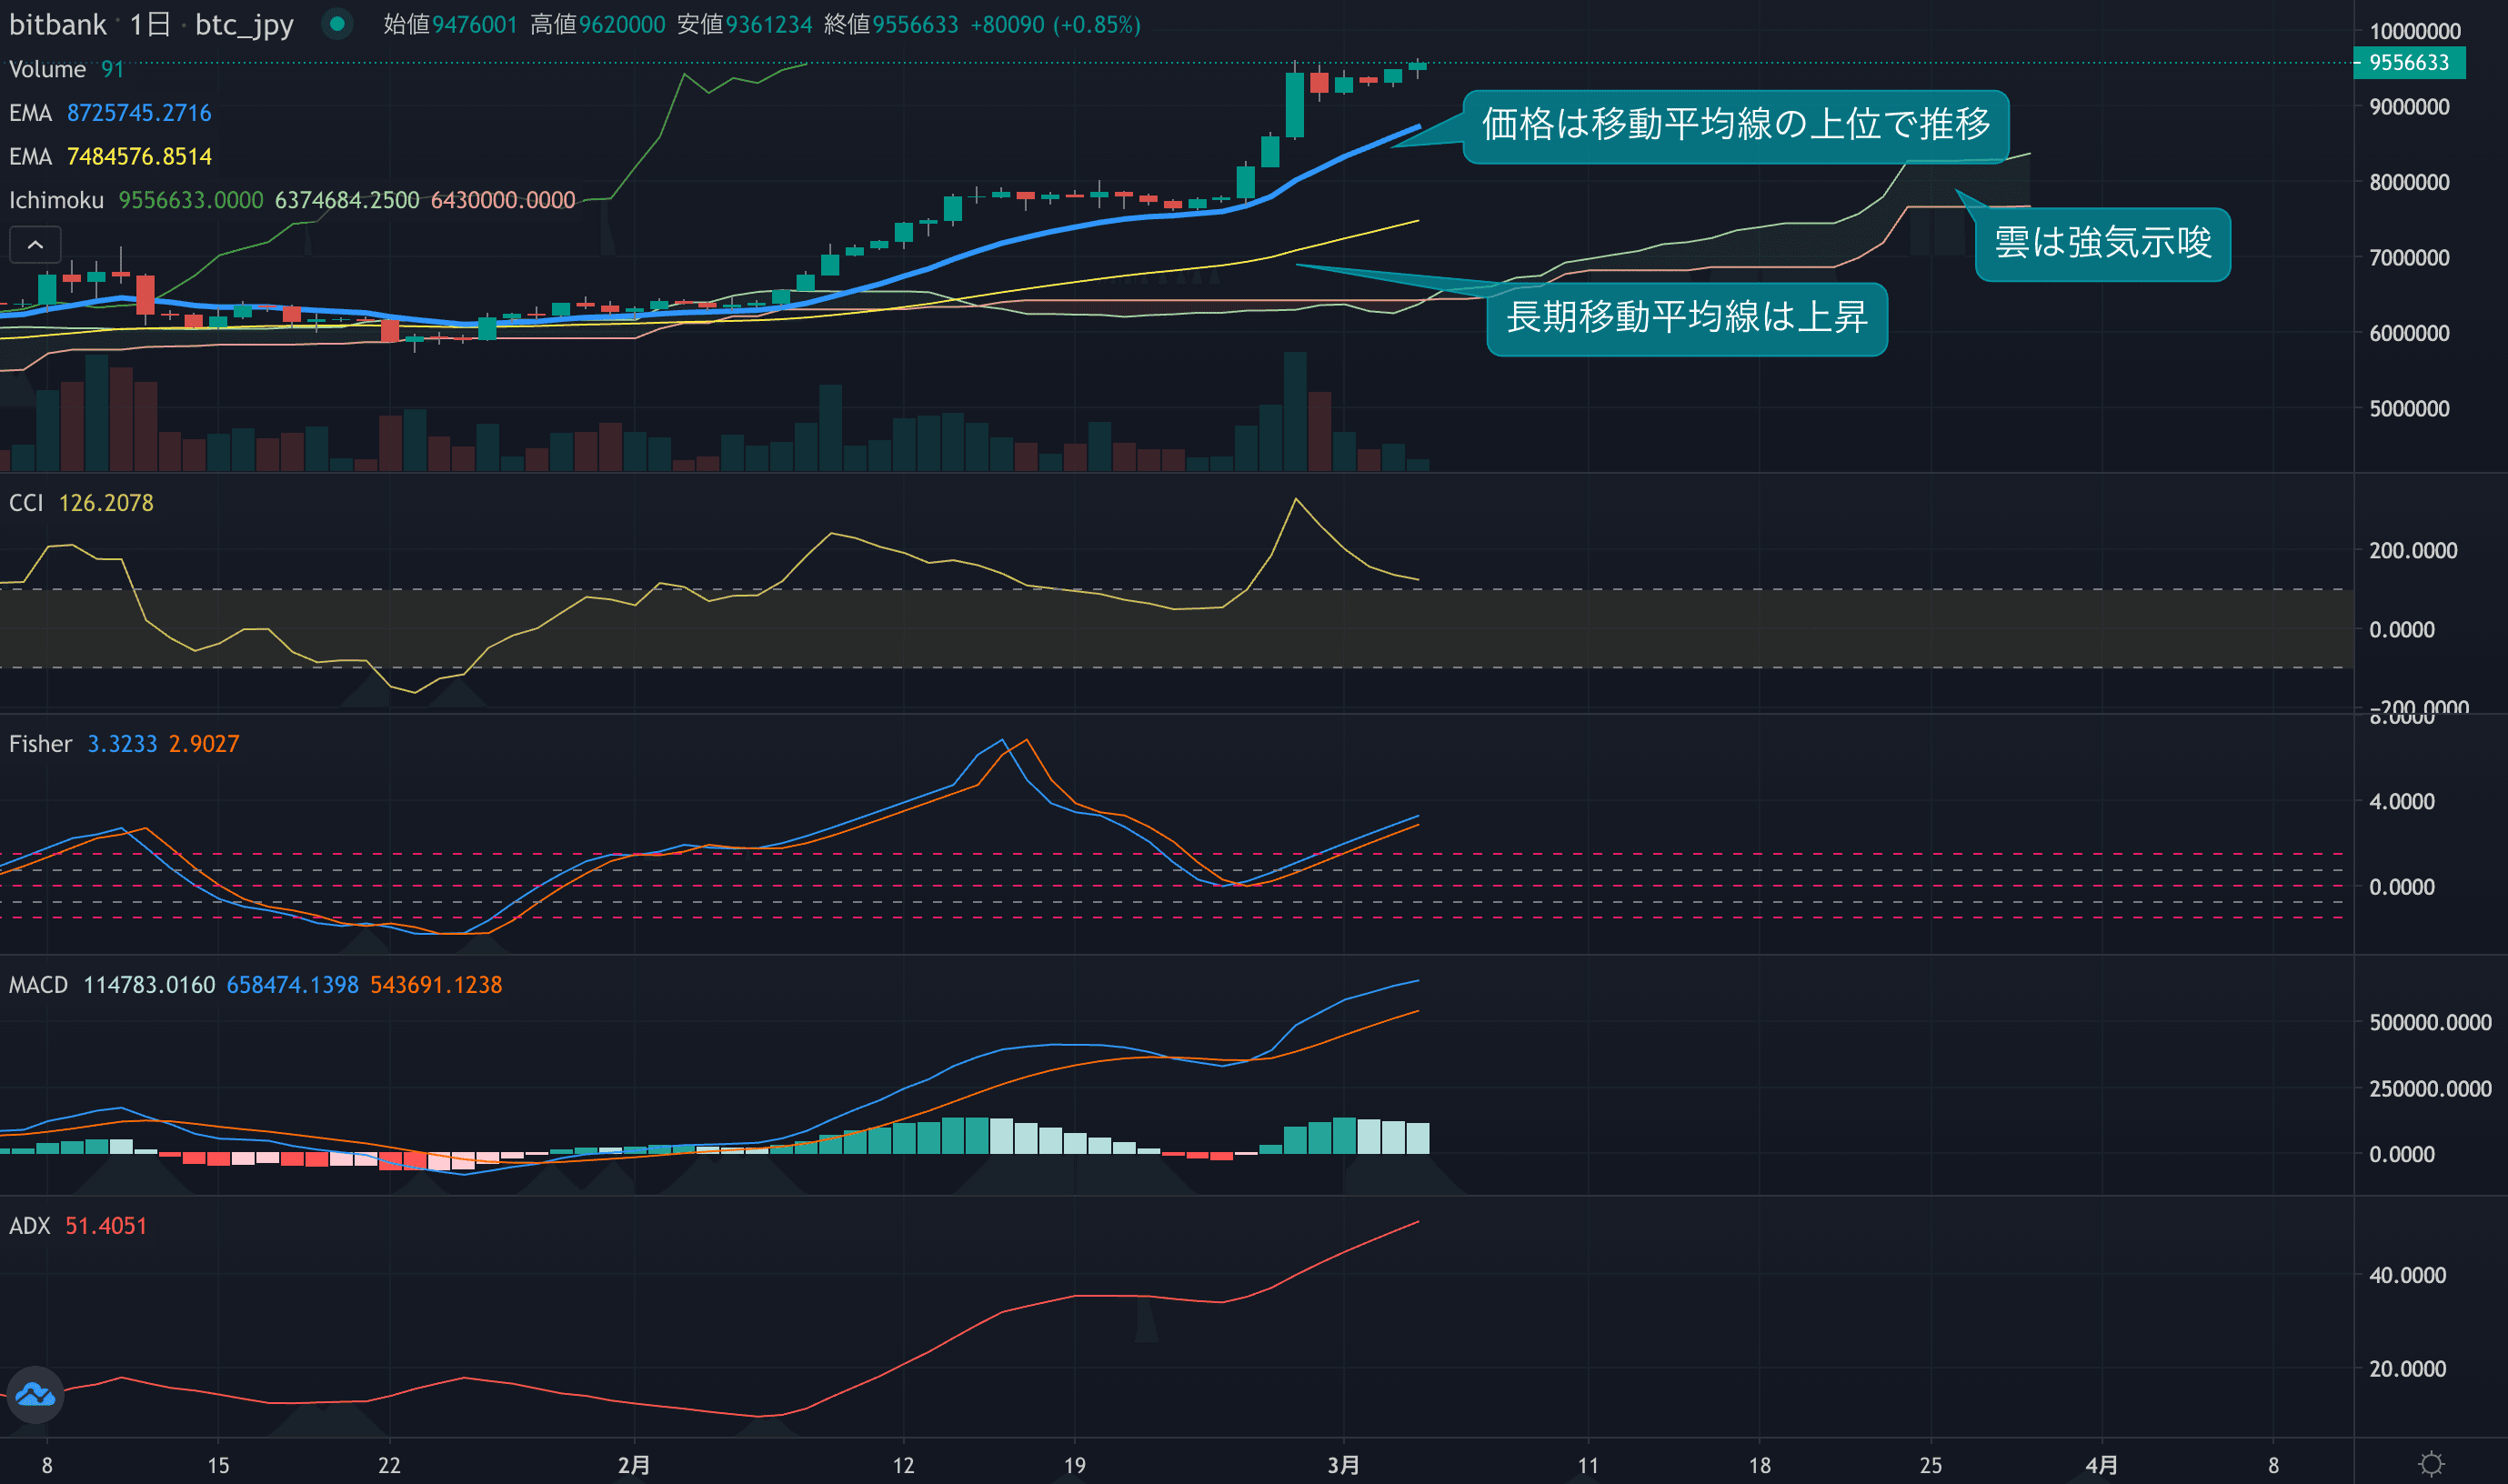Click the '3月' date on the time axis
The image size is (2508, 1484).
1343,1465
